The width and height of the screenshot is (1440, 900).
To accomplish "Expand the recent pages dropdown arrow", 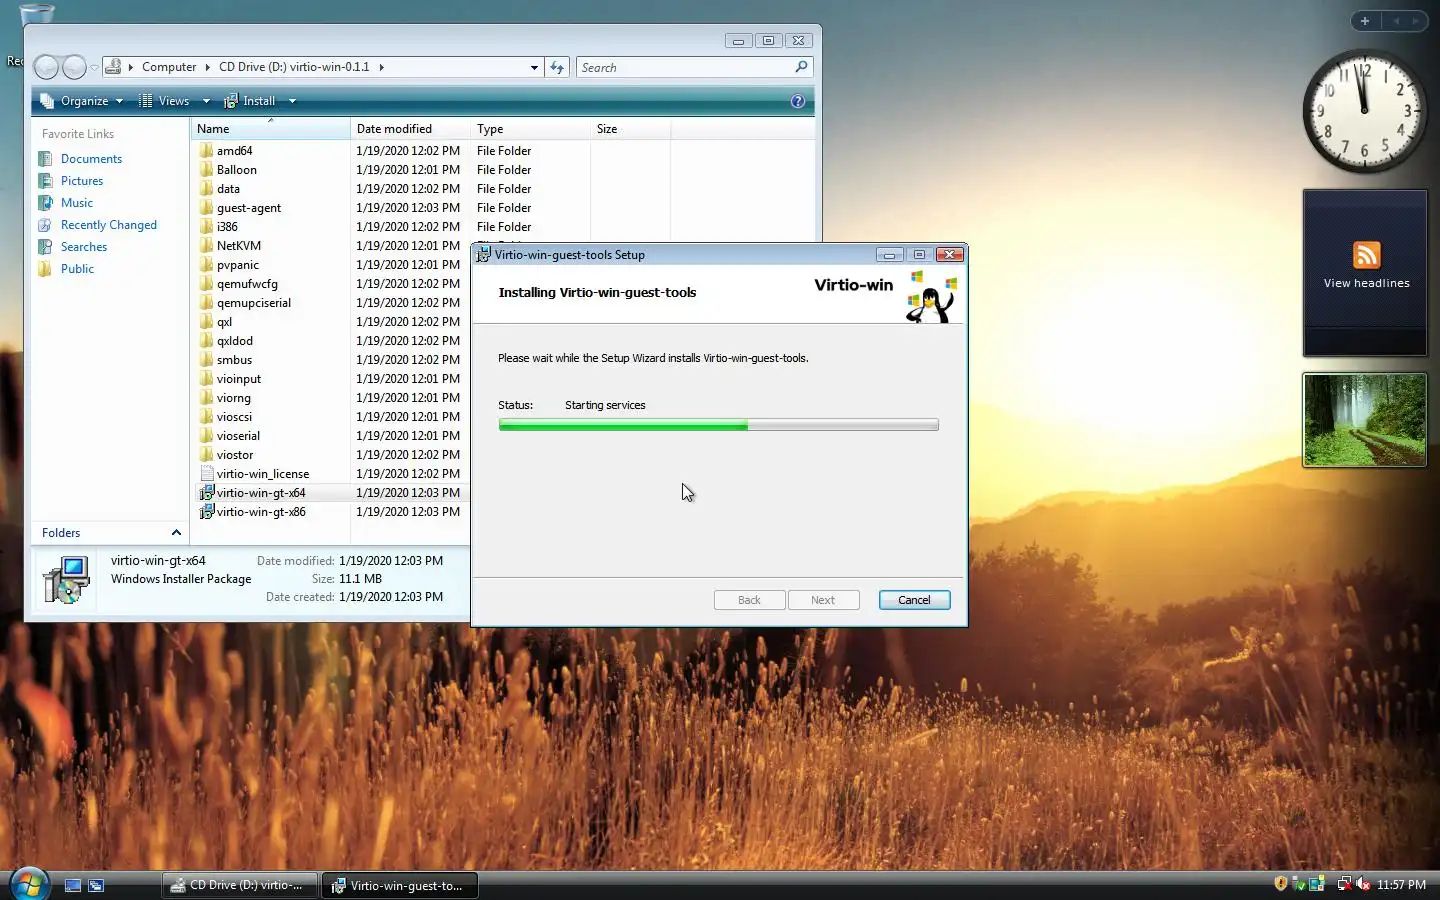I will pyautogui.click(x=94, y=68).
